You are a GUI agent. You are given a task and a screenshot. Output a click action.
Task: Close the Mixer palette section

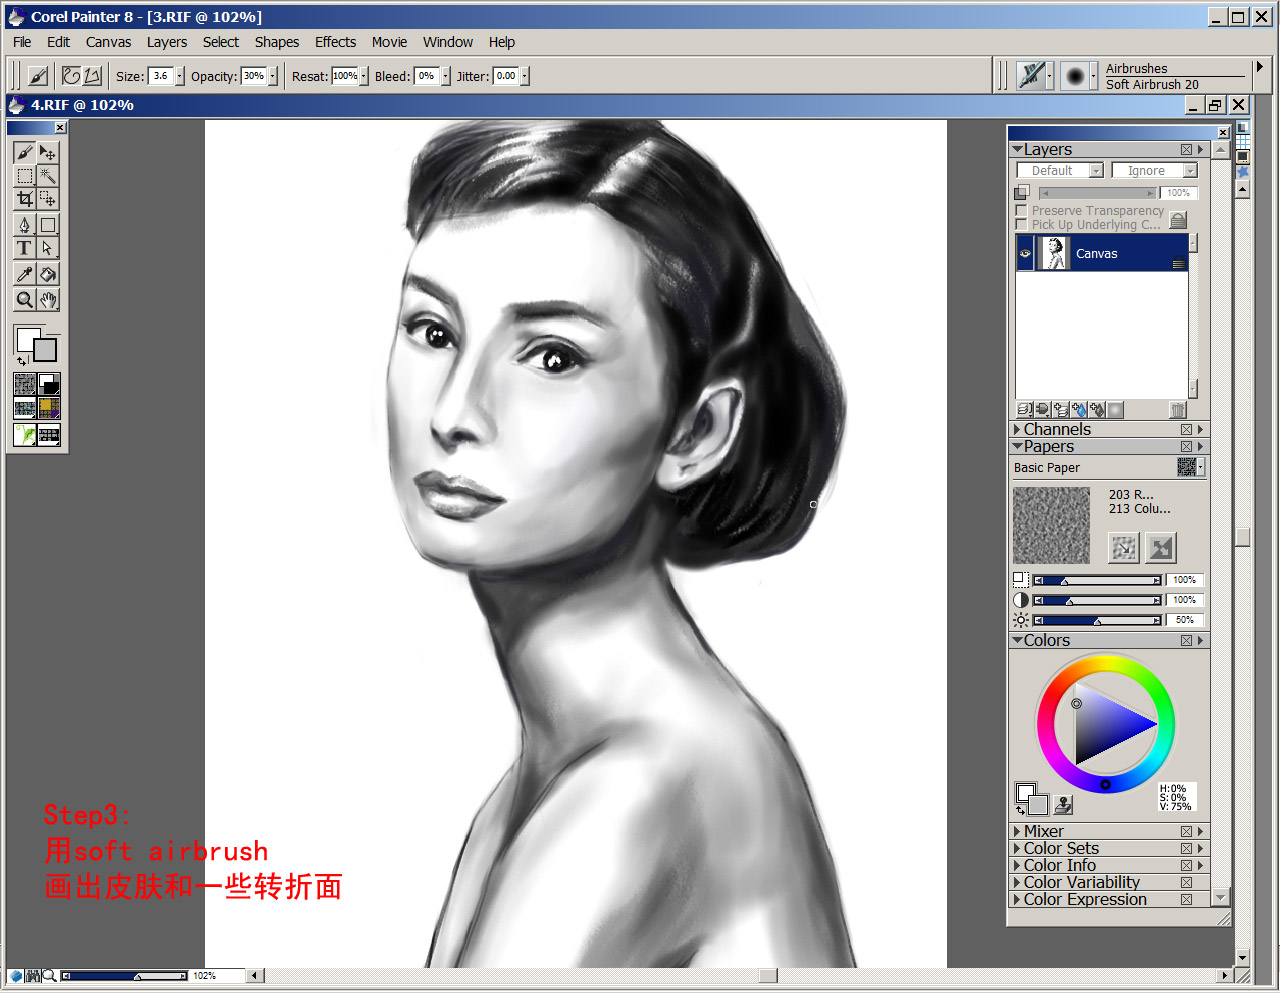click(1186, 832)
